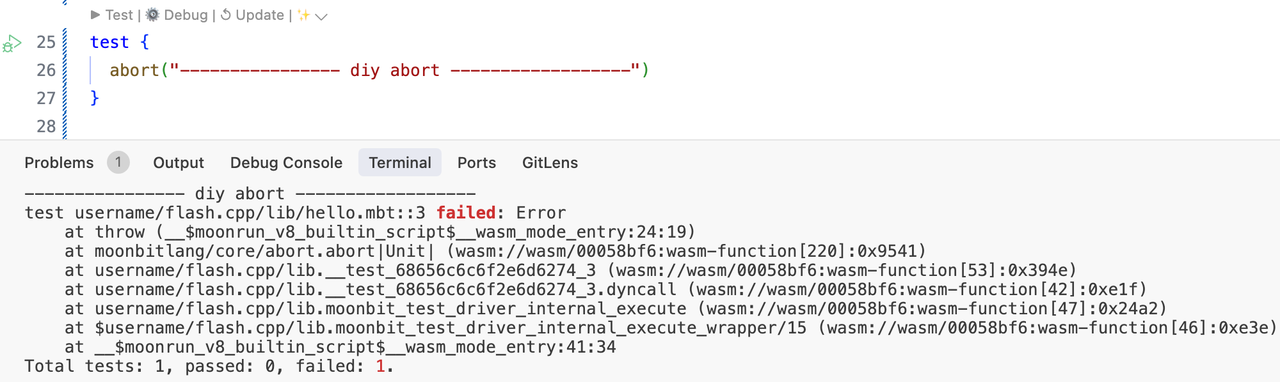Click the test keyword on line 25
This screenshot has width=1280, height=382.
tap(109, 42)
